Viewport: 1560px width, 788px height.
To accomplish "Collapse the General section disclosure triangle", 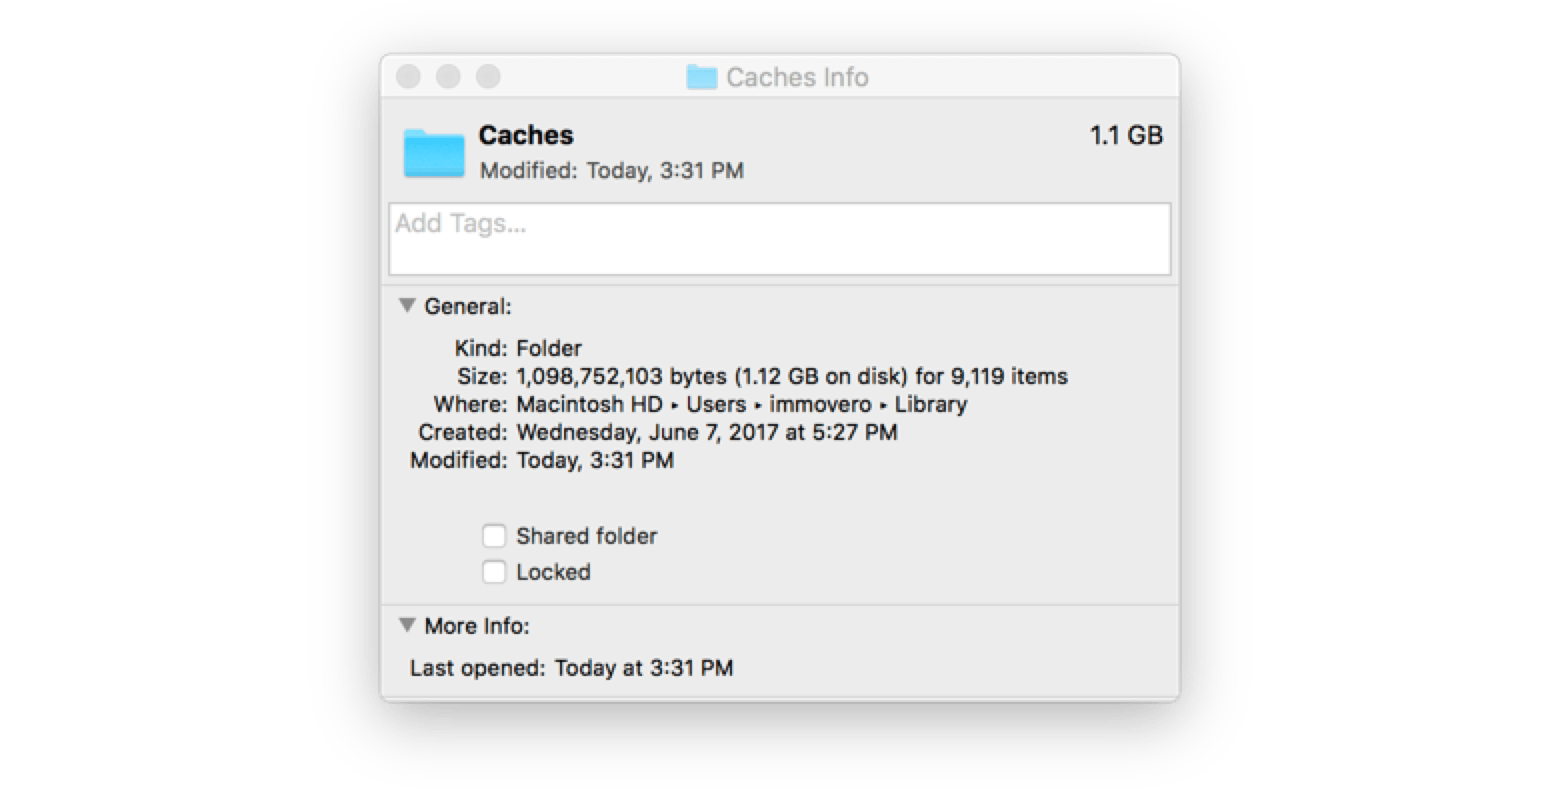I will pyautogui.click(x=407, y=305).
